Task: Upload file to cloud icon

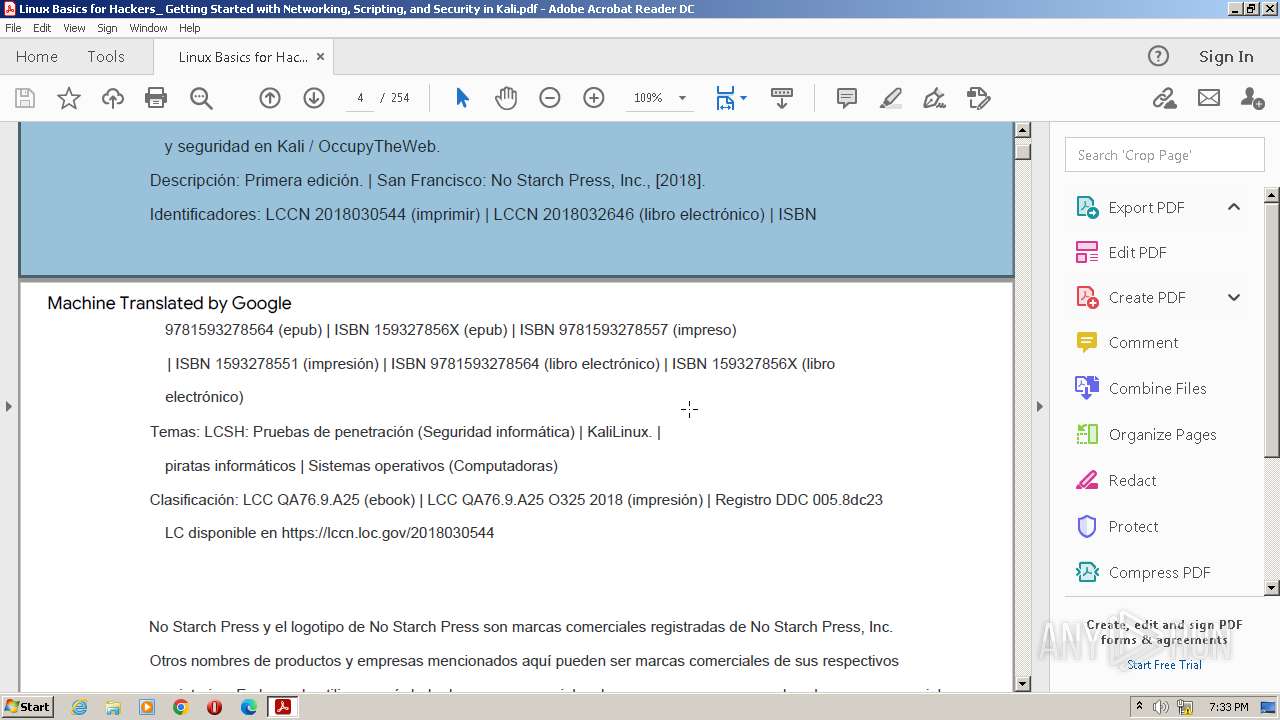Action: pyautogui.click(x=113, y=98)
